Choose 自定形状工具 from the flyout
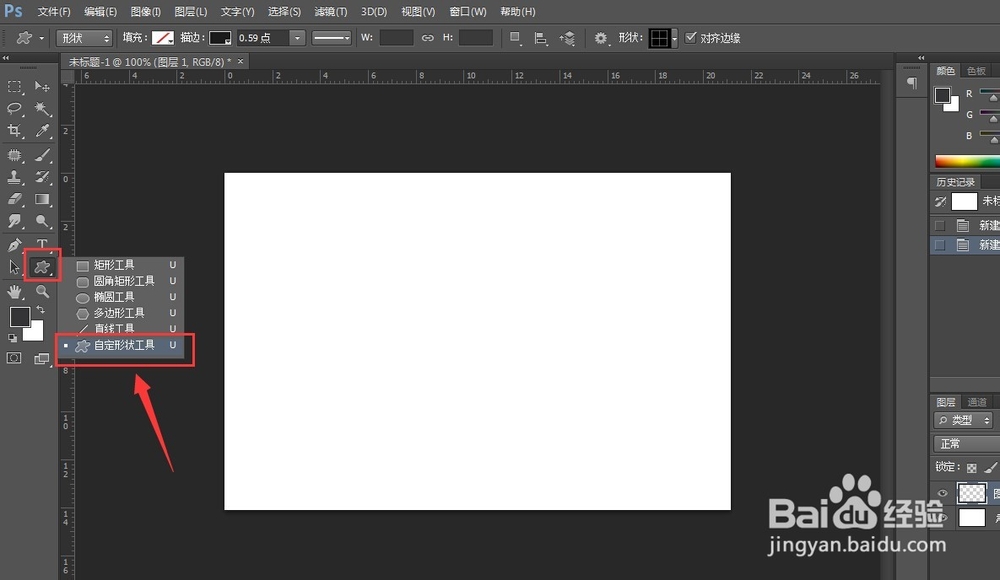 tap(121, 345)
